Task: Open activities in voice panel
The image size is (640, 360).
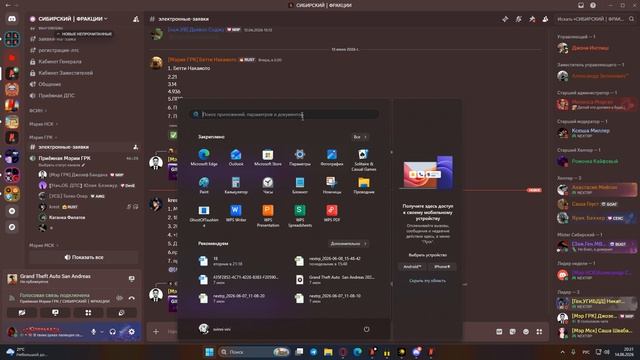Action: tap(88, 313)
